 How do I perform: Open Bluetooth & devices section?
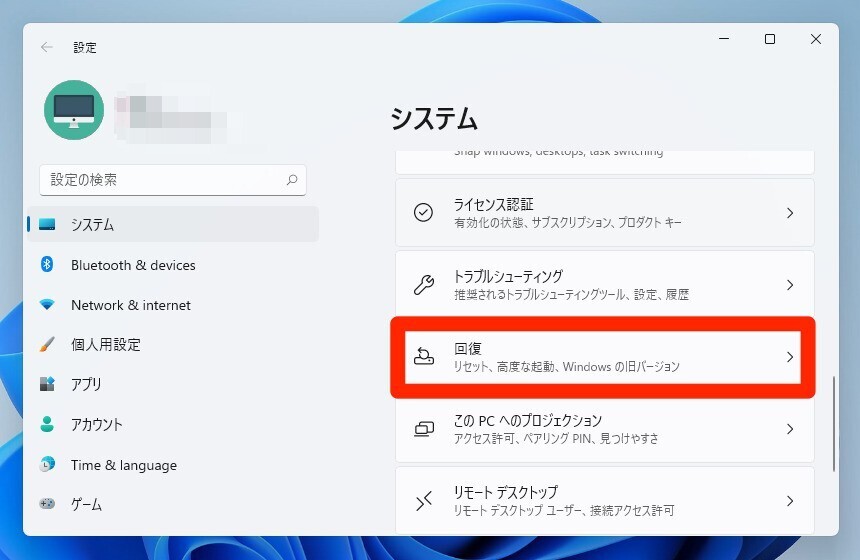(173, 265)
